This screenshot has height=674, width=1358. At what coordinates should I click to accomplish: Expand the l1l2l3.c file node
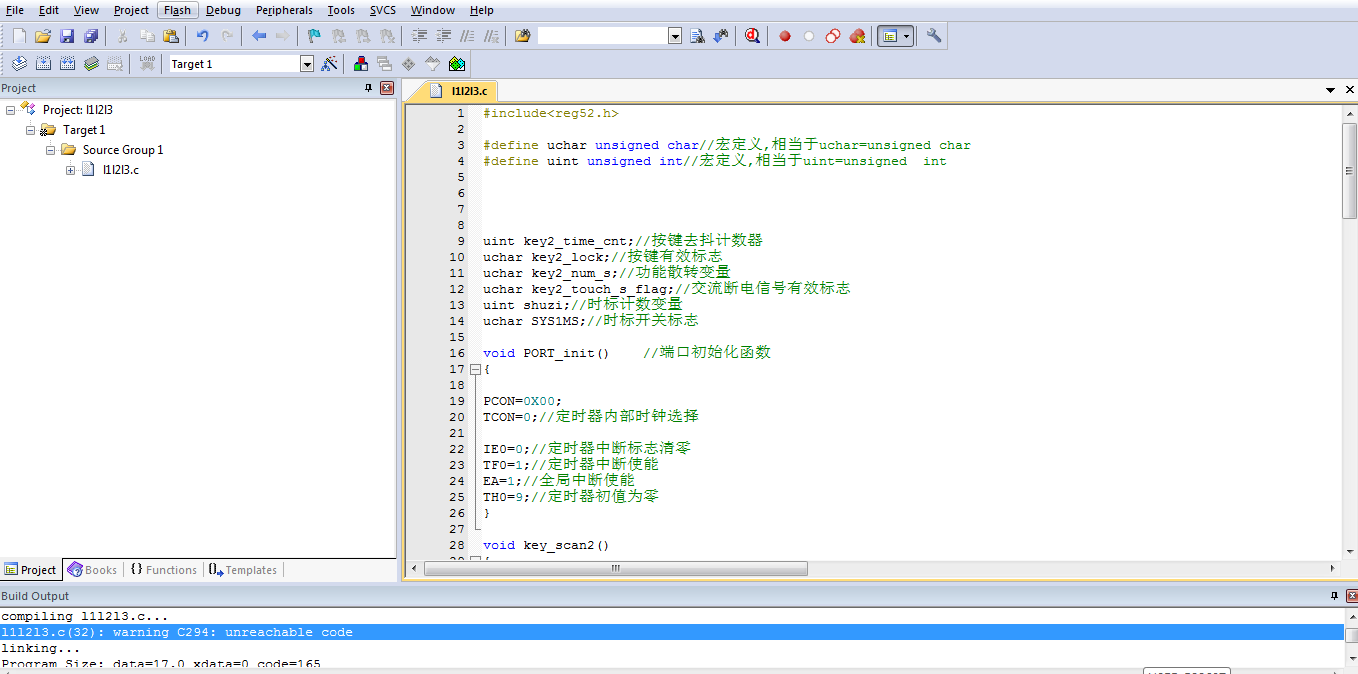point(71,170)
